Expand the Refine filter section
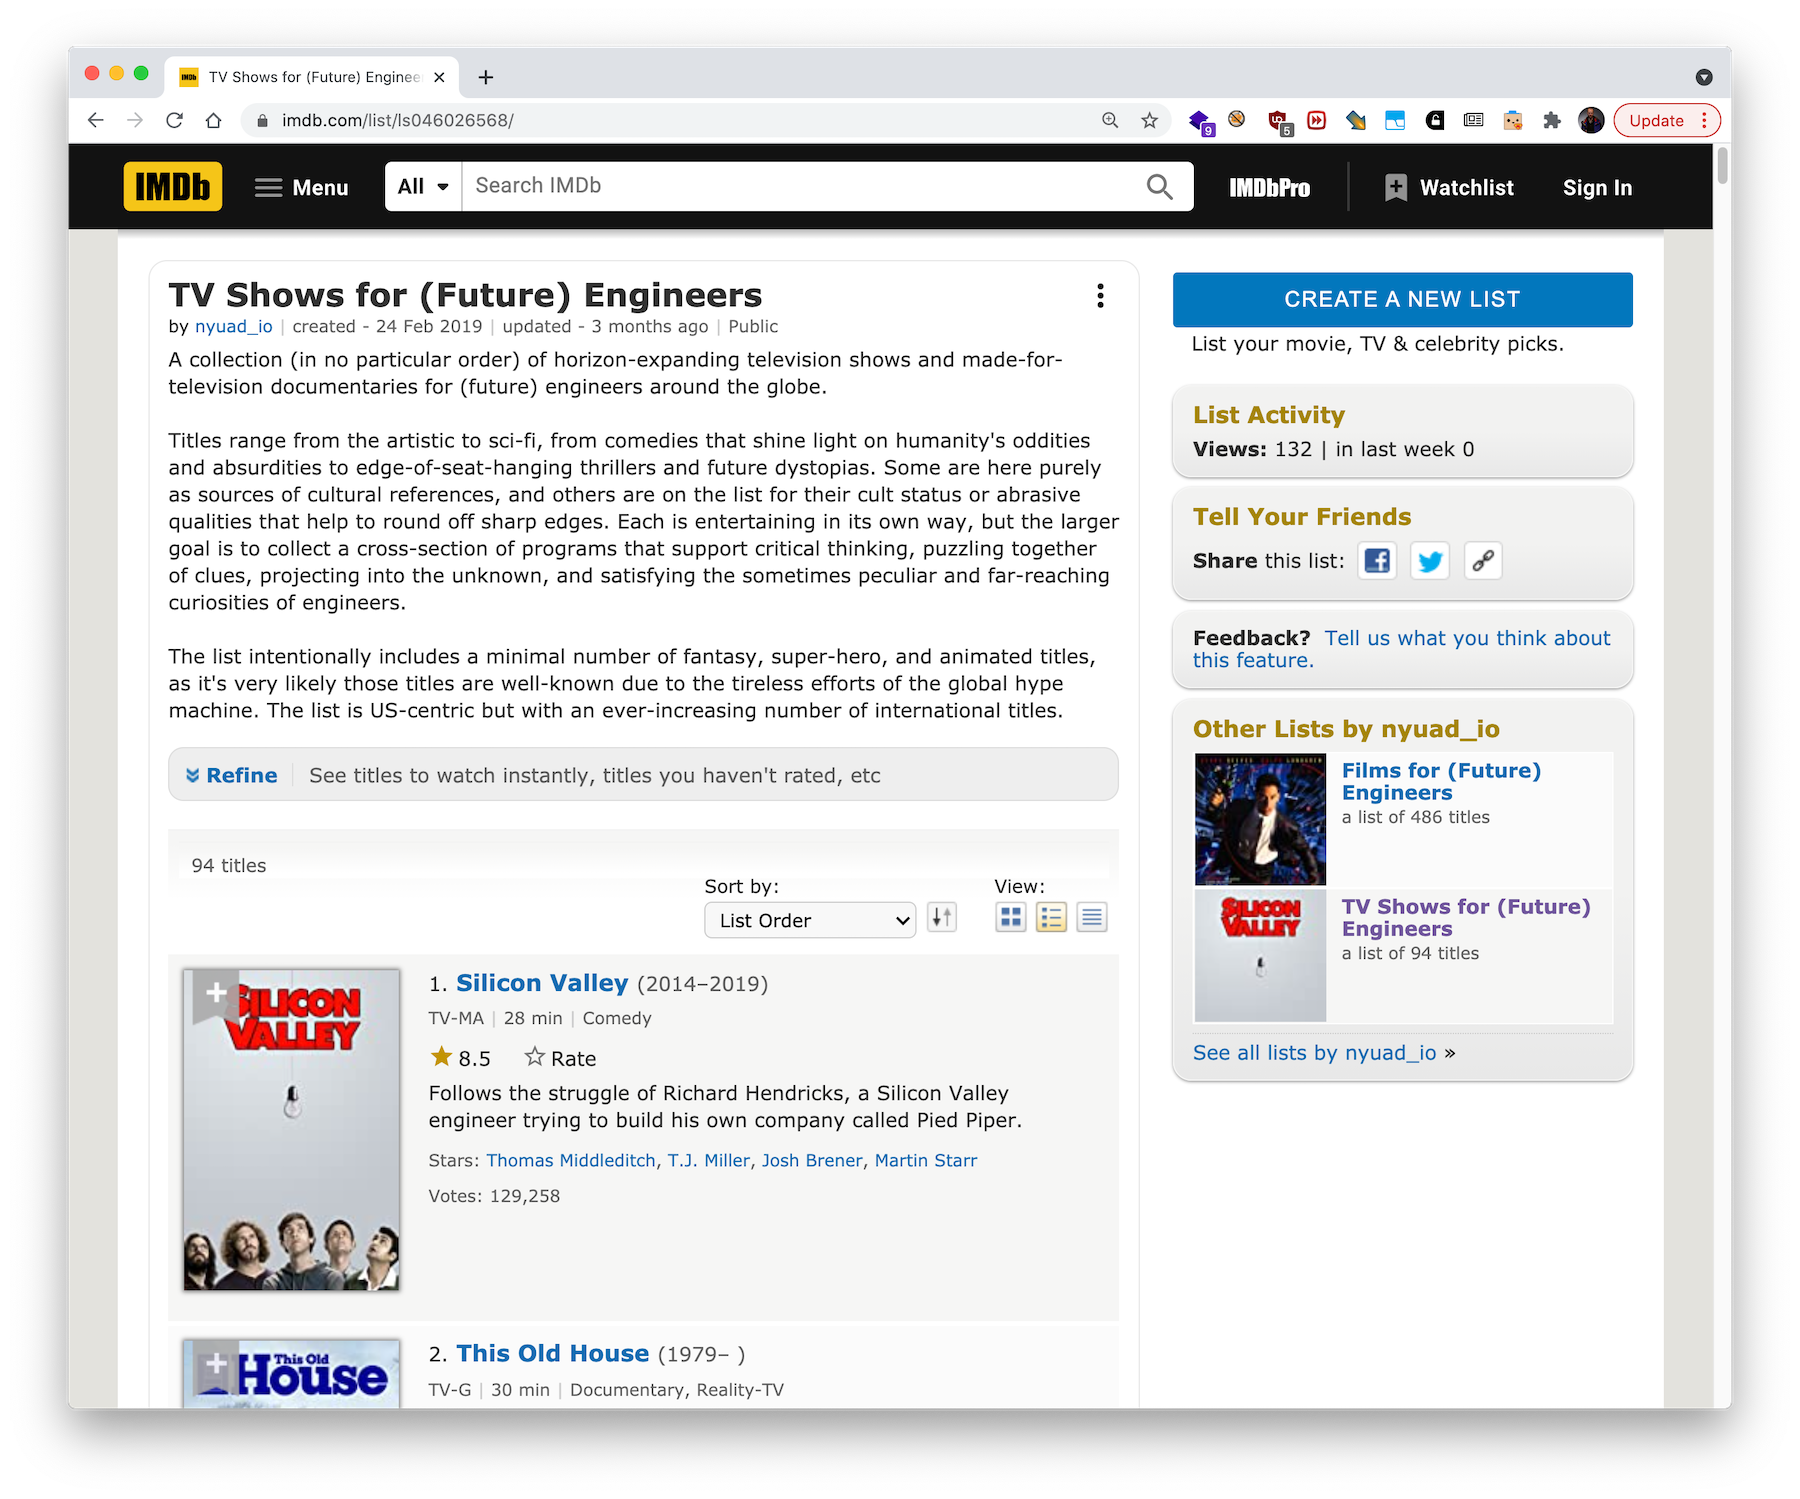Screen dimensions: 1800x1499 click(232, 775)
